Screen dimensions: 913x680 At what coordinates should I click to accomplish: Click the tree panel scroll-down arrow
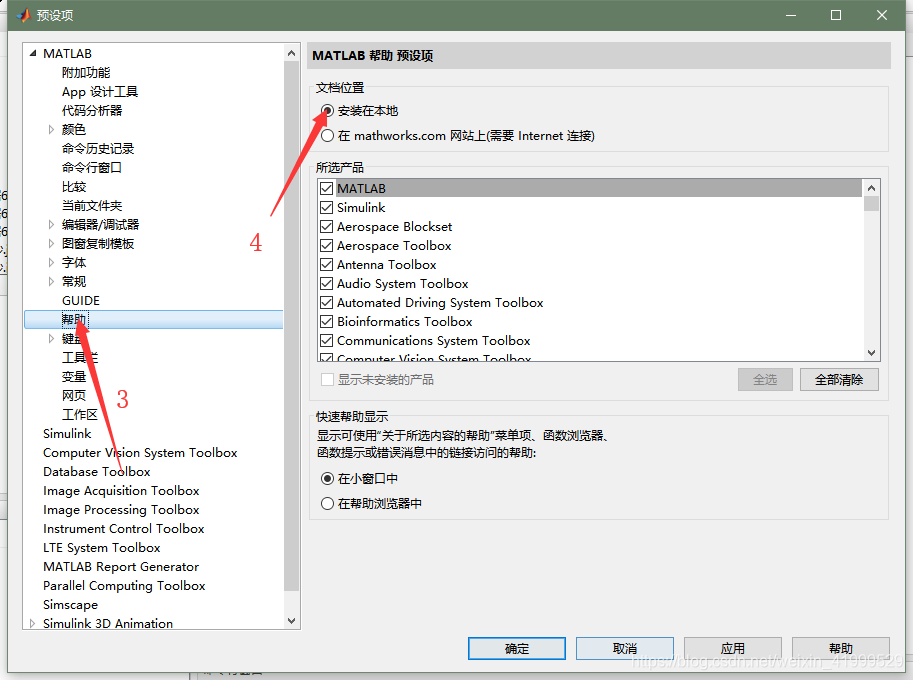[x=291, y=621]
